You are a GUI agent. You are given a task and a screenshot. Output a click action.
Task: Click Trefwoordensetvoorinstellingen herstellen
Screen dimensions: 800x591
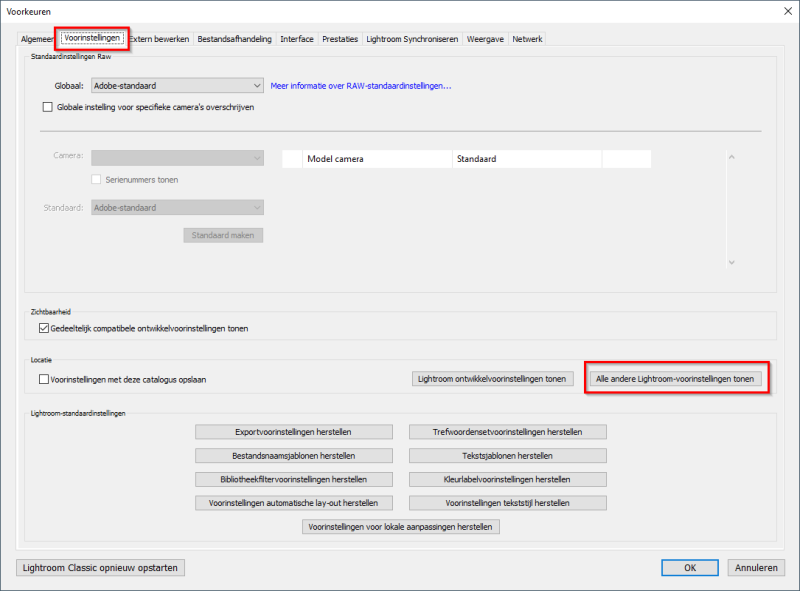point(508,432)
